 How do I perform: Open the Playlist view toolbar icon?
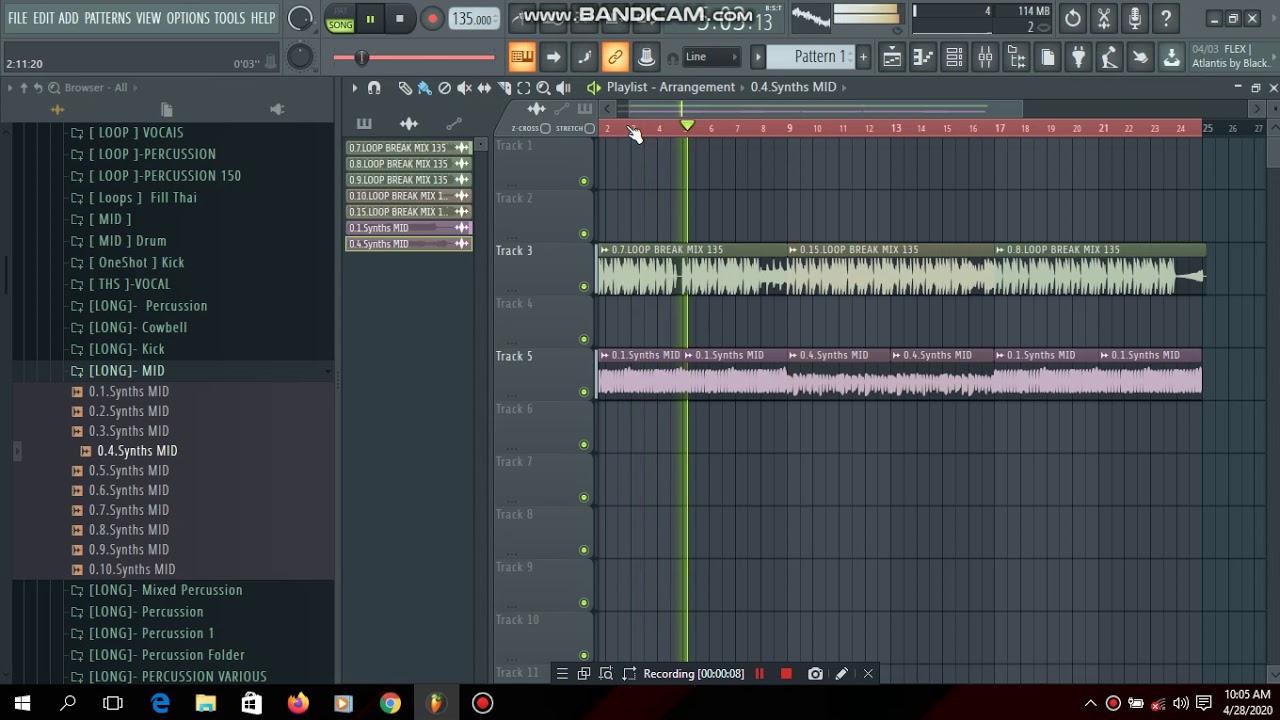point(892,58)
